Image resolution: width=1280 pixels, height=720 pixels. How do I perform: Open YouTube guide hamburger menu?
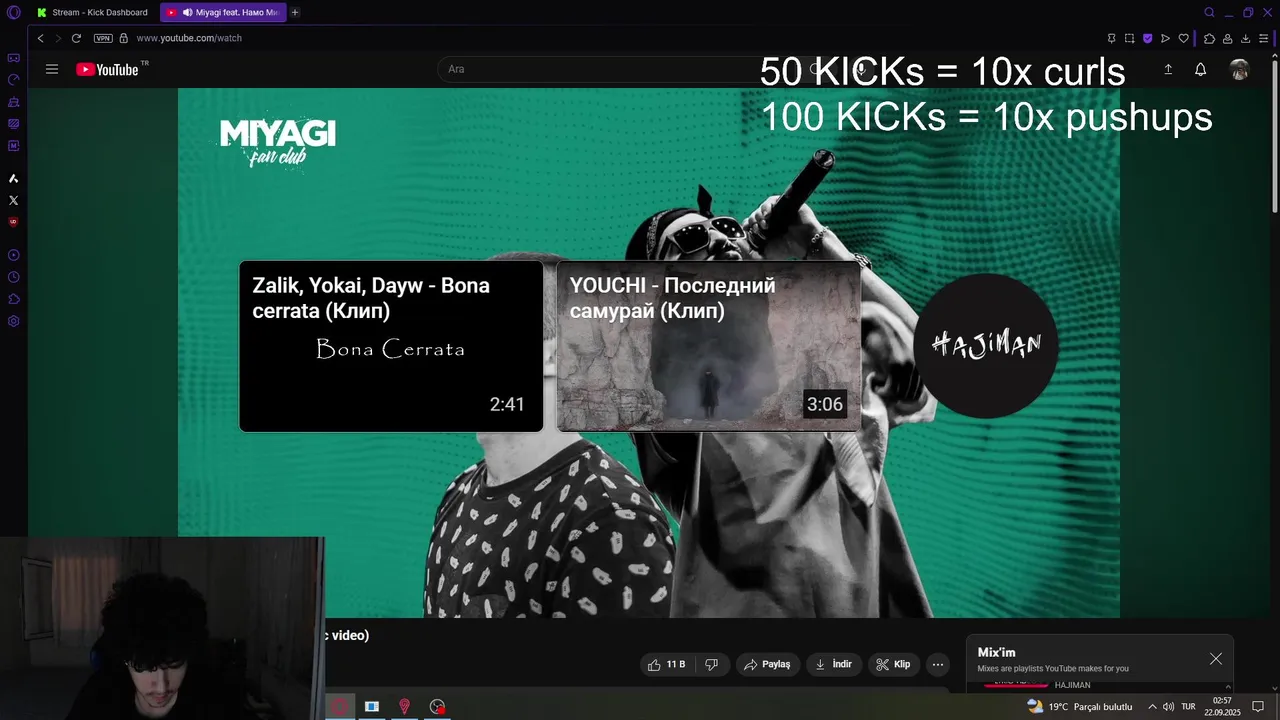pos(52,69)
